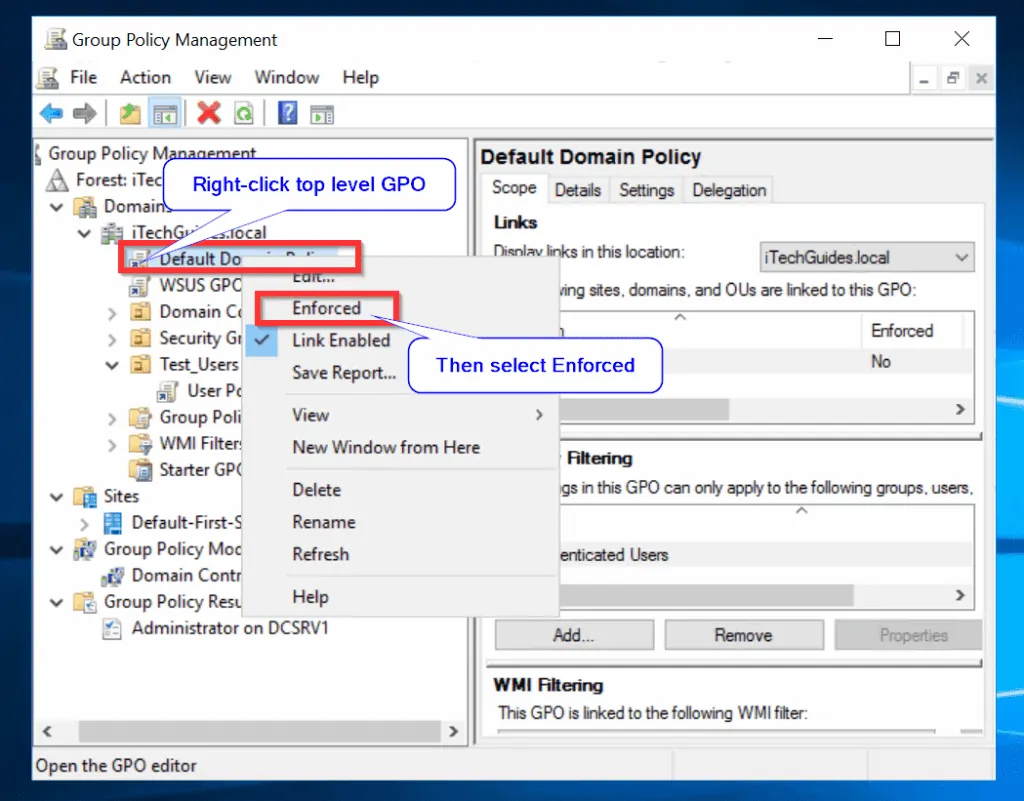Image resolution: width=1024 pixels, height=801 pixels.
Task: Expand the Domain Controllers OU node
Action: pyautogui.click(x=112, y=313)
